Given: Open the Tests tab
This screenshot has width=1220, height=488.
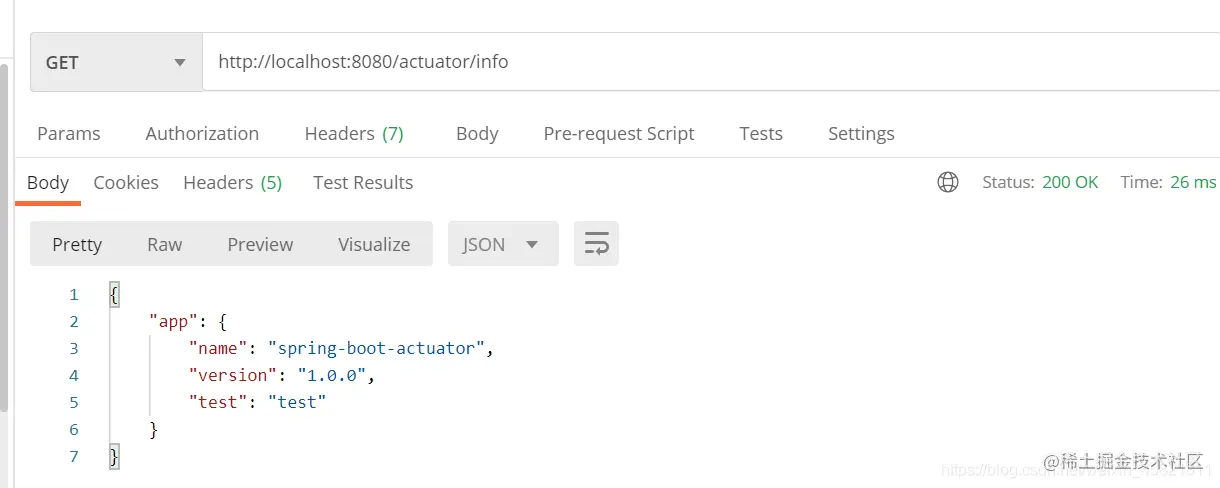Looking at the screenshot, I should pos(761,133).
